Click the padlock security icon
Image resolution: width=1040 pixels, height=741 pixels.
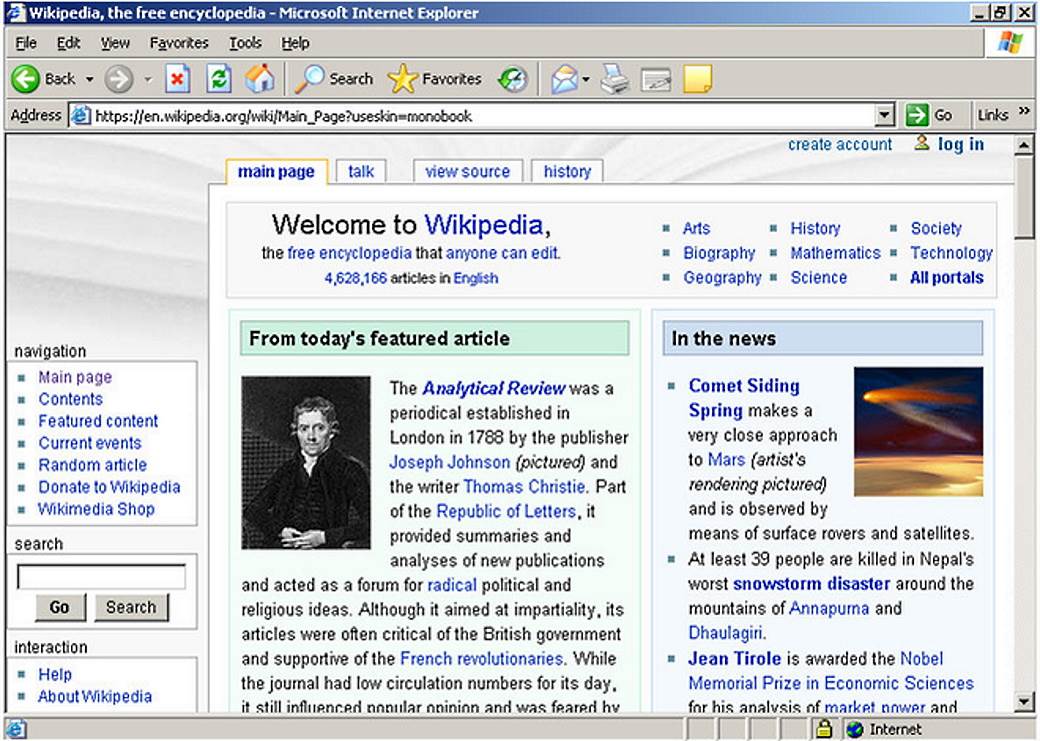point(822,729)
